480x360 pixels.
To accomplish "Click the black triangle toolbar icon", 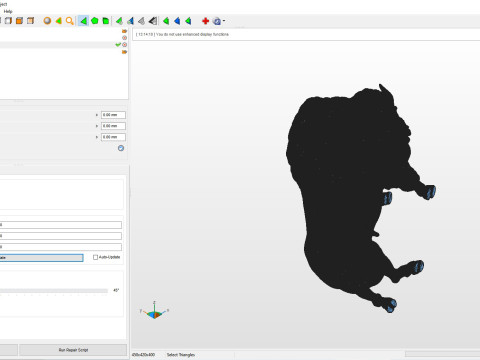I will coord(153,21).
